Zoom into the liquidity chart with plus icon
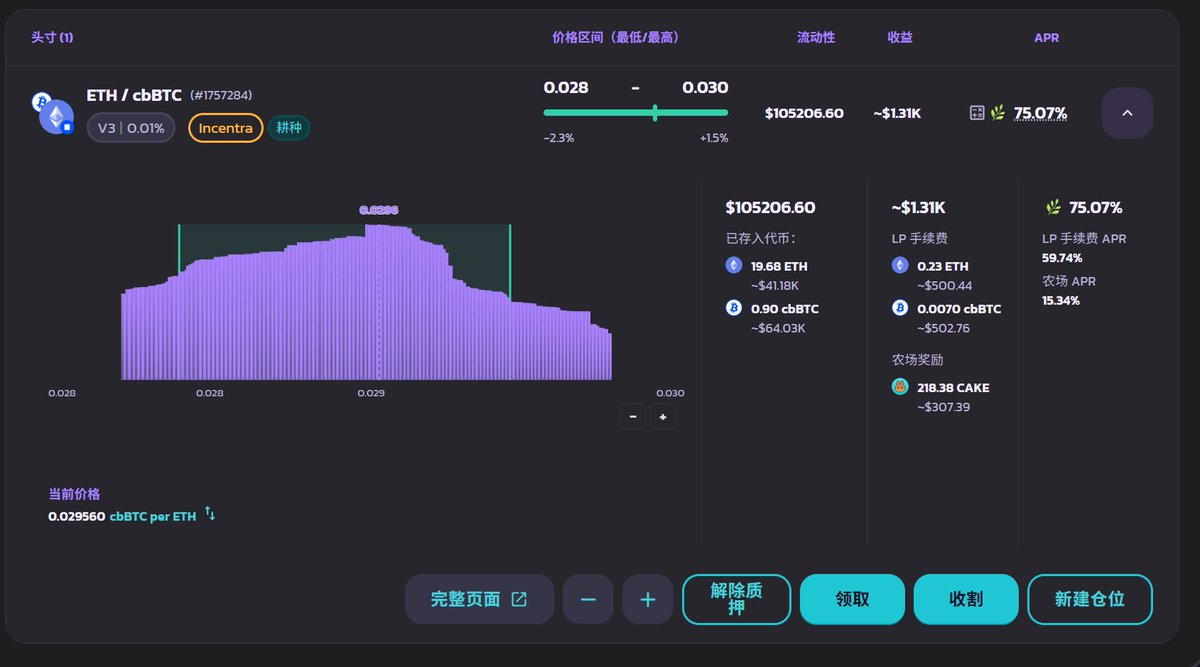This screenshot has height=667, width=1200. (662, 416)
